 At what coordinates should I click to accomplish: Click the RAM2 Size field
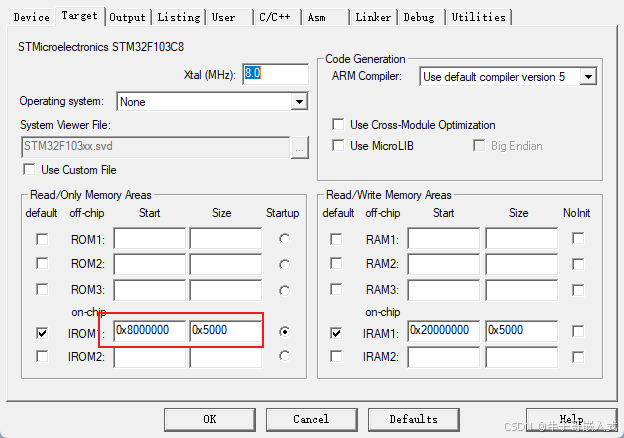521,264
